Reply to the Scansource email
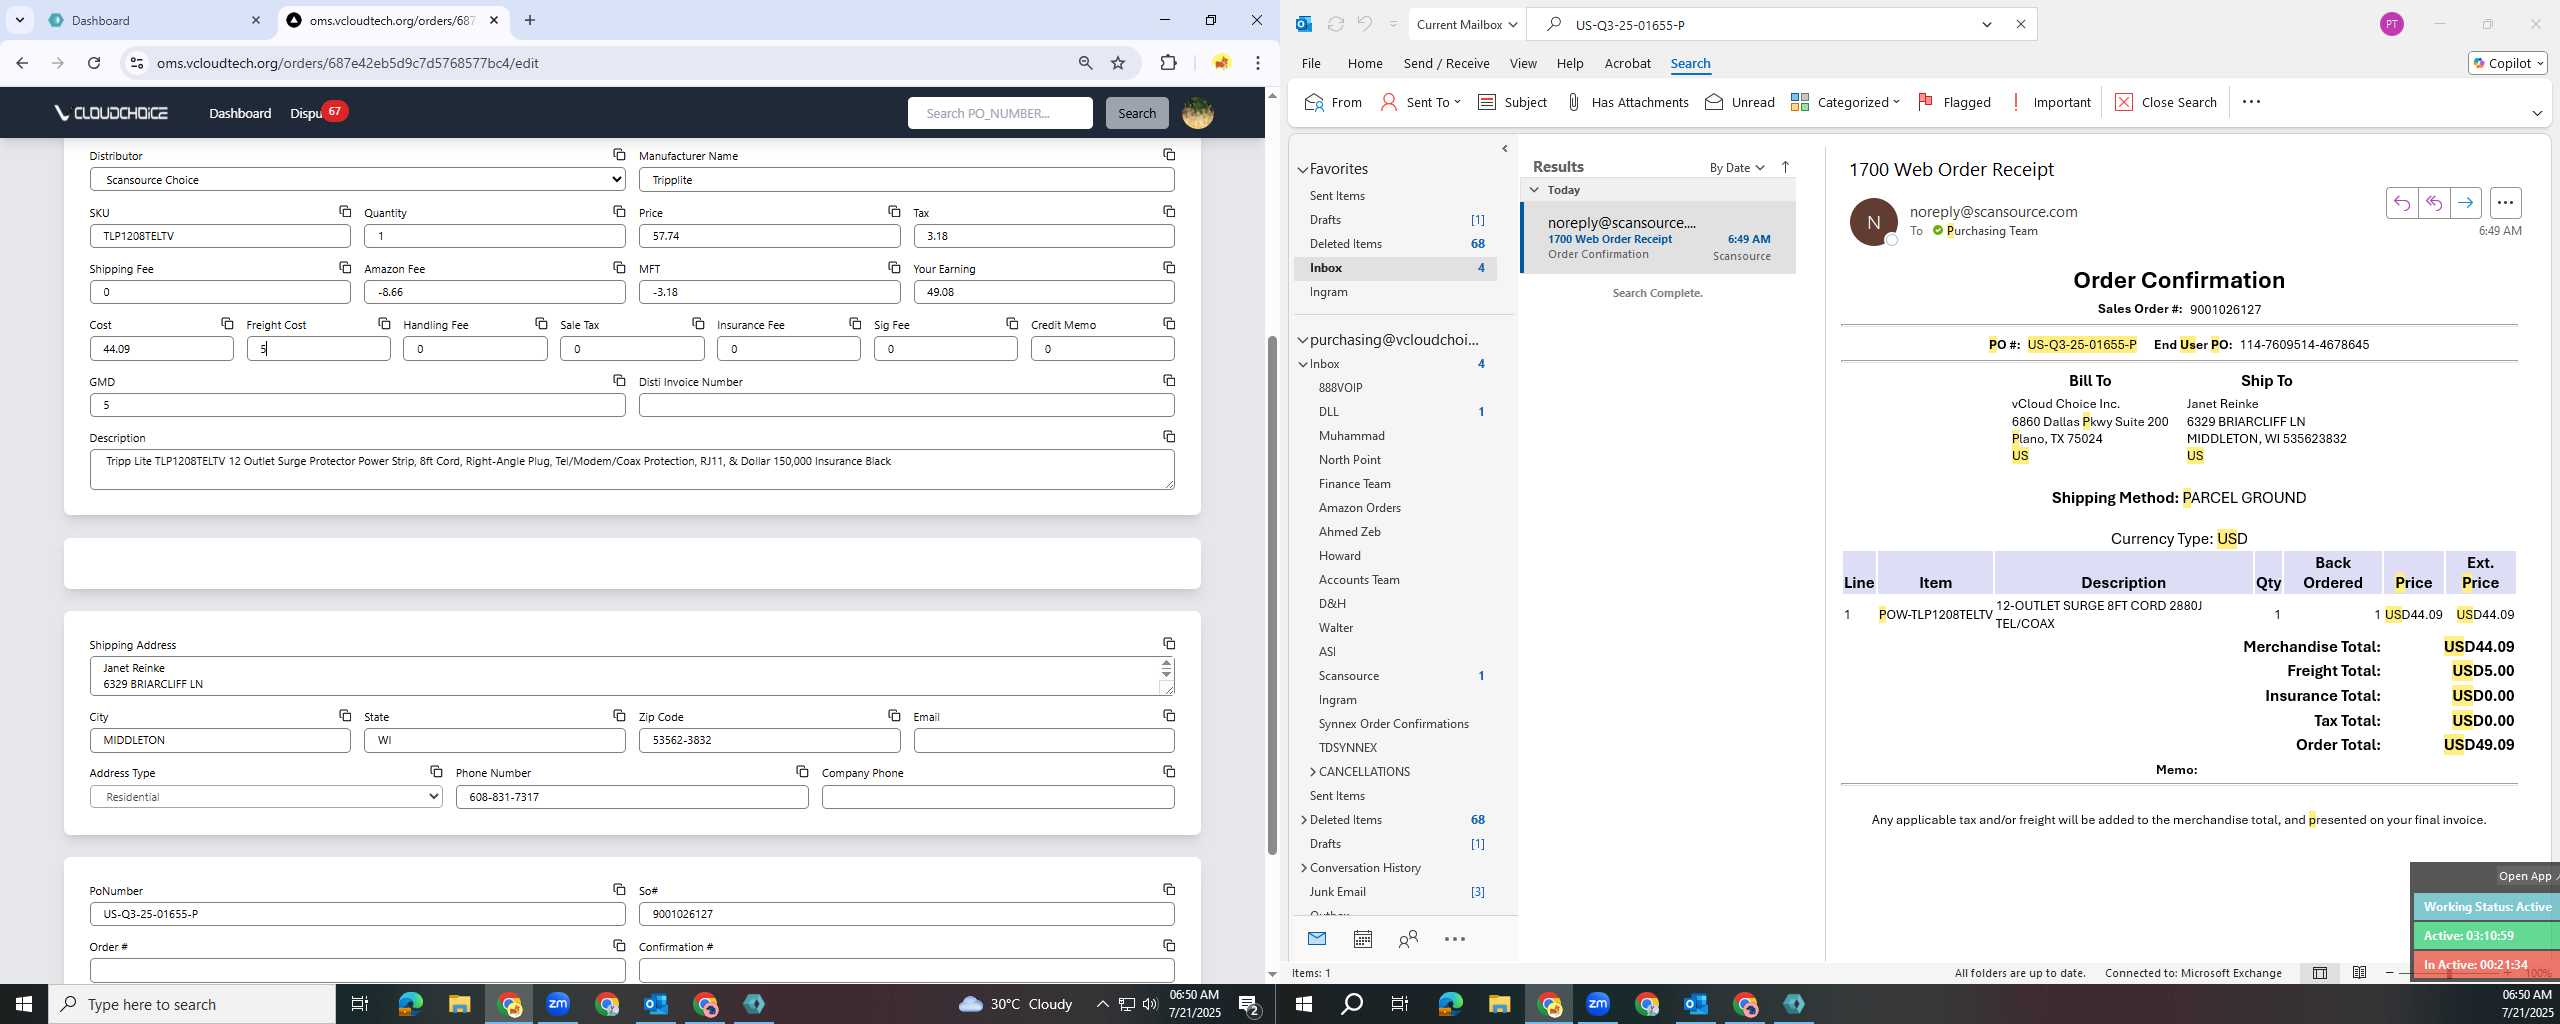The height and width of the screenshot is (1024, 2560). (x=2402, y=203)
